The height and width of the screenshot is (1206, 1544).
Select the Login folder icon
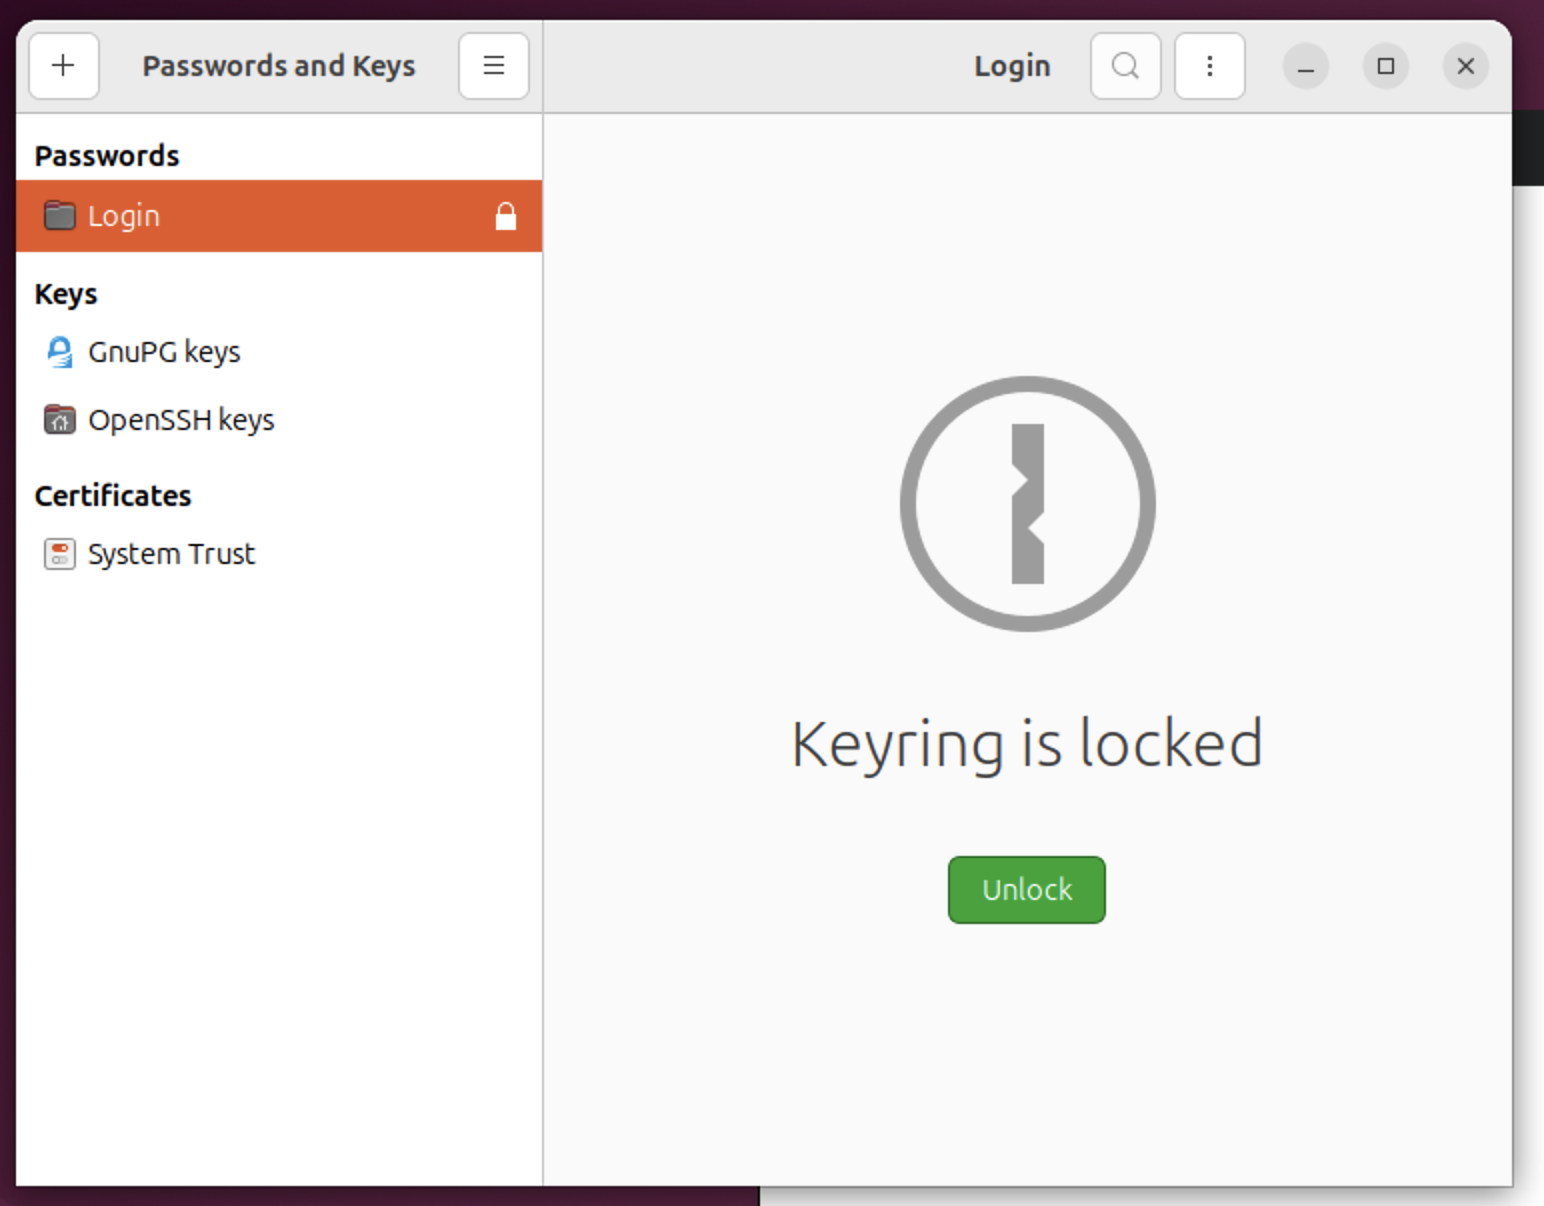pos(59,216)
